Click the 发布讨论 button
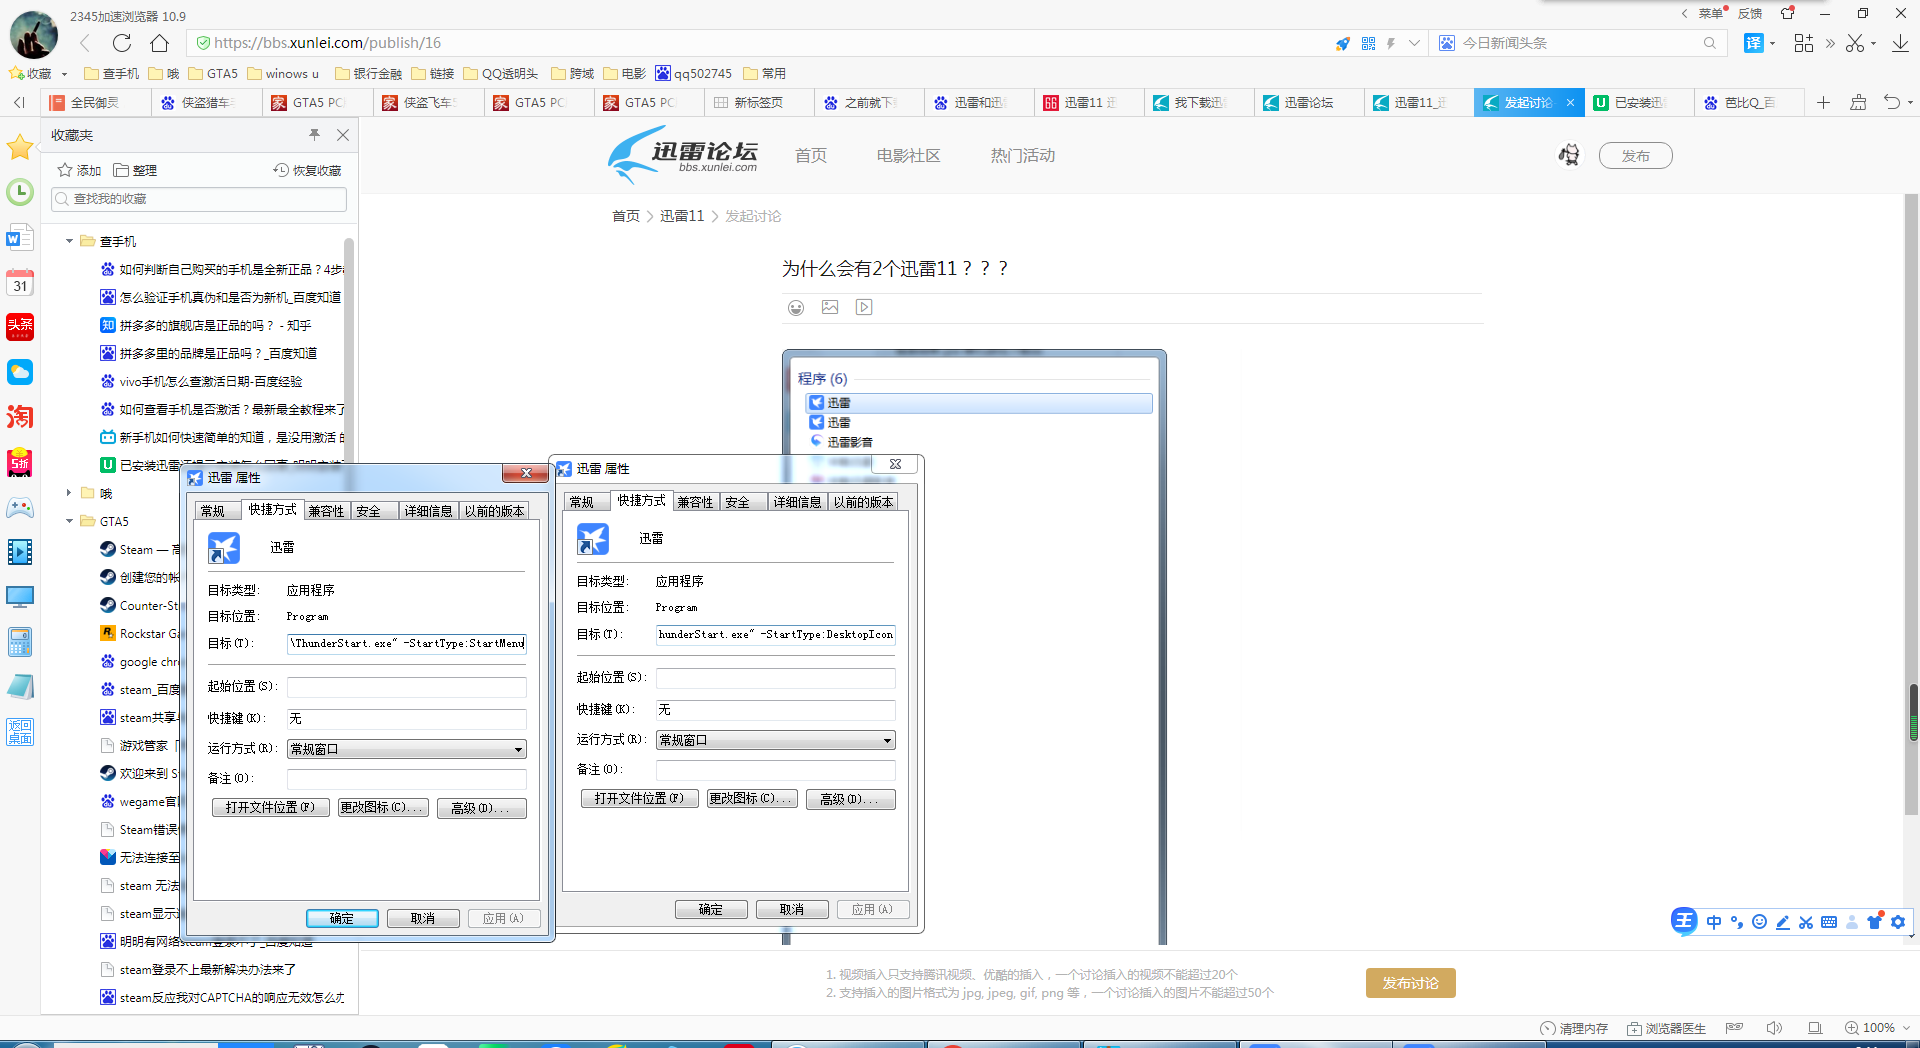This screenshot has height=1048, width=1920. point(1410,983)
